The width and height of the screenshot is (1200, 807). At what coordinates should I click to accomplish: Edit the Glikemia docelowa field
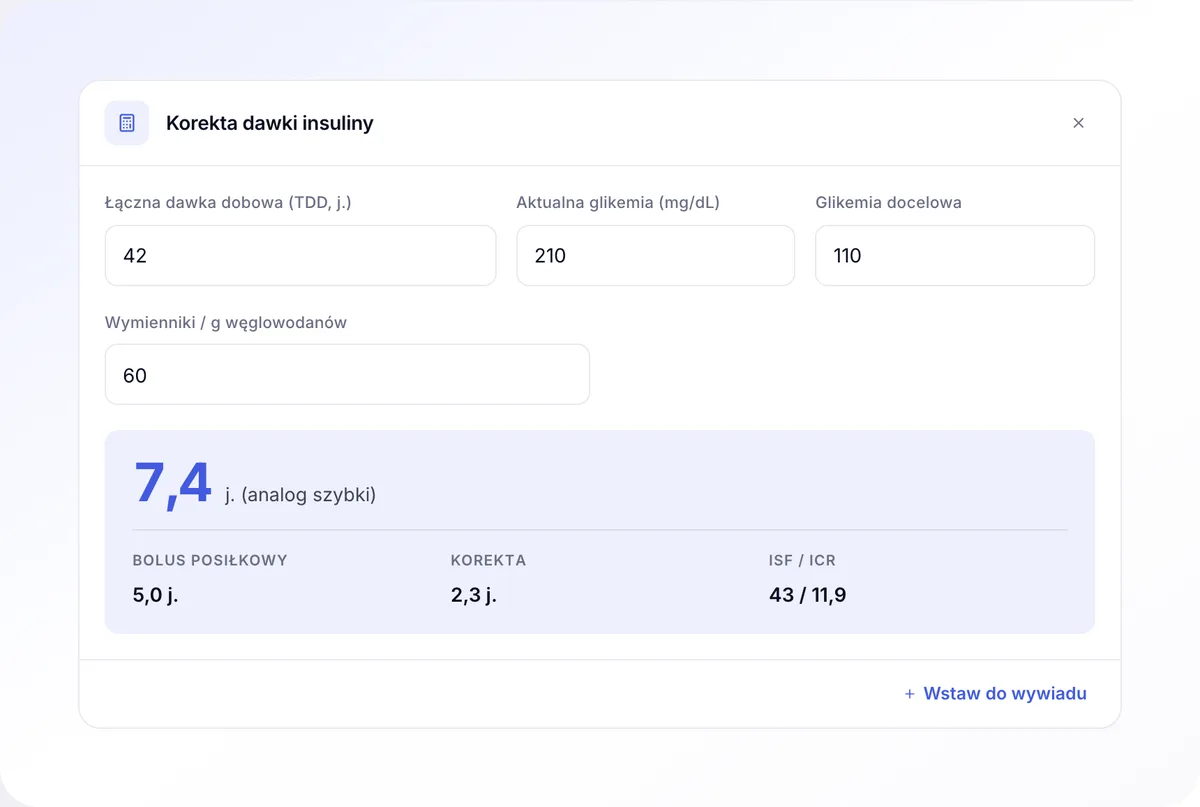pyautogui.click(x=955, y=255)
